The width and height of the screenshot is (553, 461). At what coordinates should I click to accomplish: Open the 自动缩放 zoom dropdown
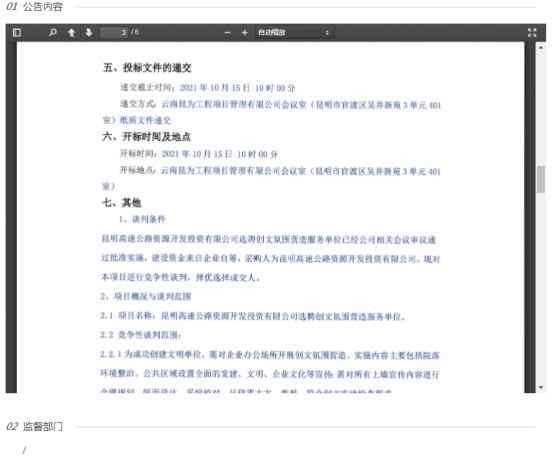click(294, 32)
